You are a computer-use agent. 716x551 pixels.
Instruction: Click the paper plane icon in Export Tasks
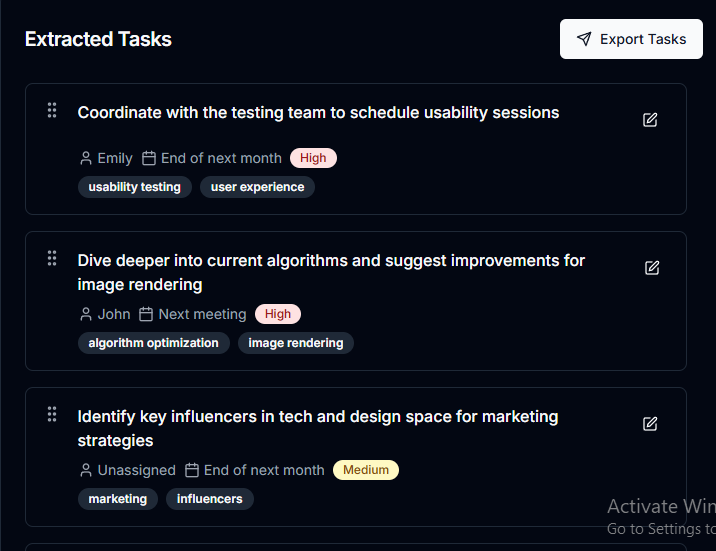584,39
